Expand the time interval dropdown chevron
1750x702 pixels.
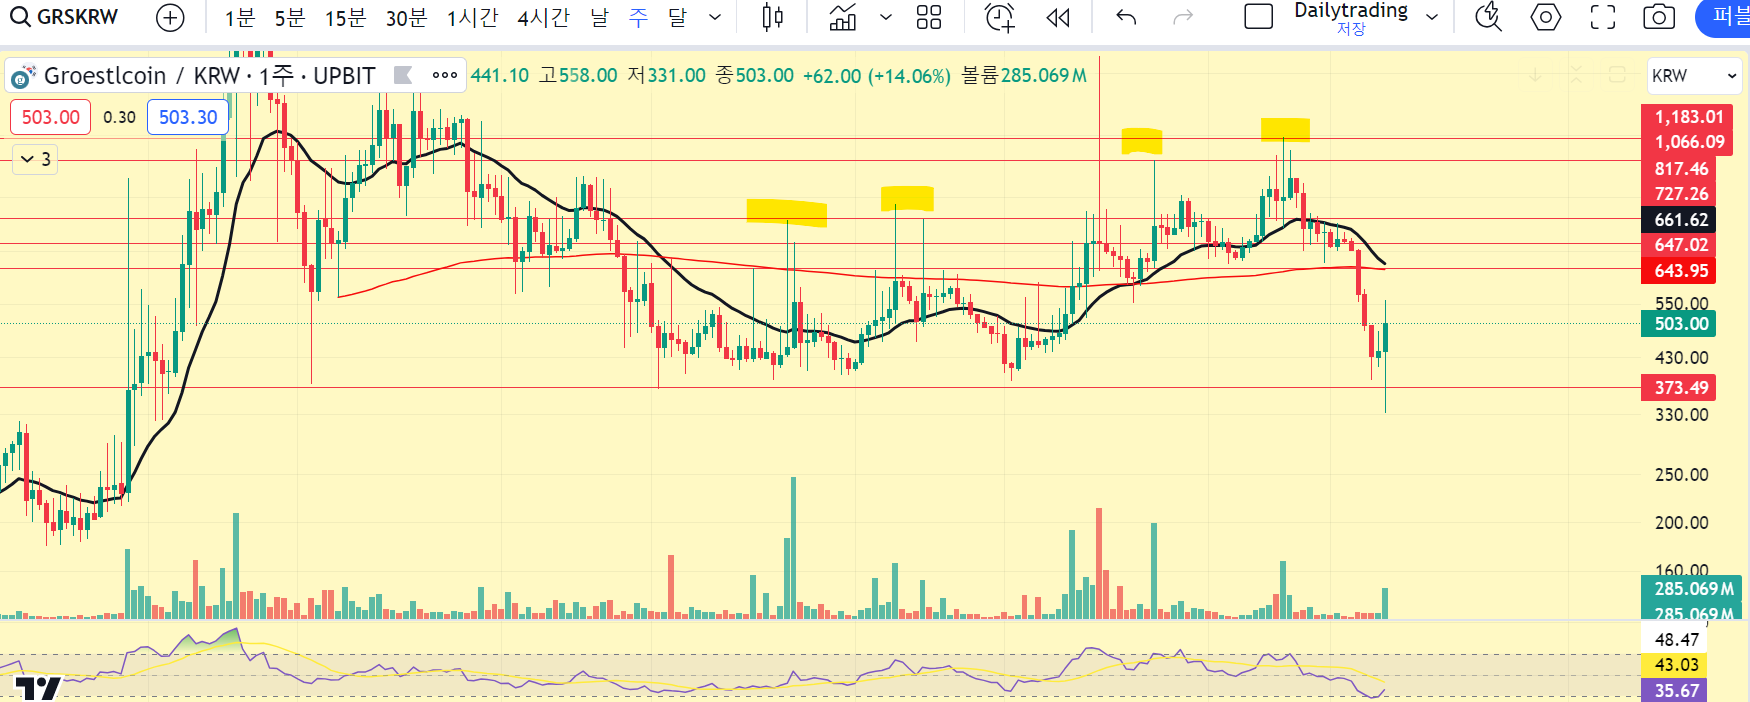(x=715, y=17)
